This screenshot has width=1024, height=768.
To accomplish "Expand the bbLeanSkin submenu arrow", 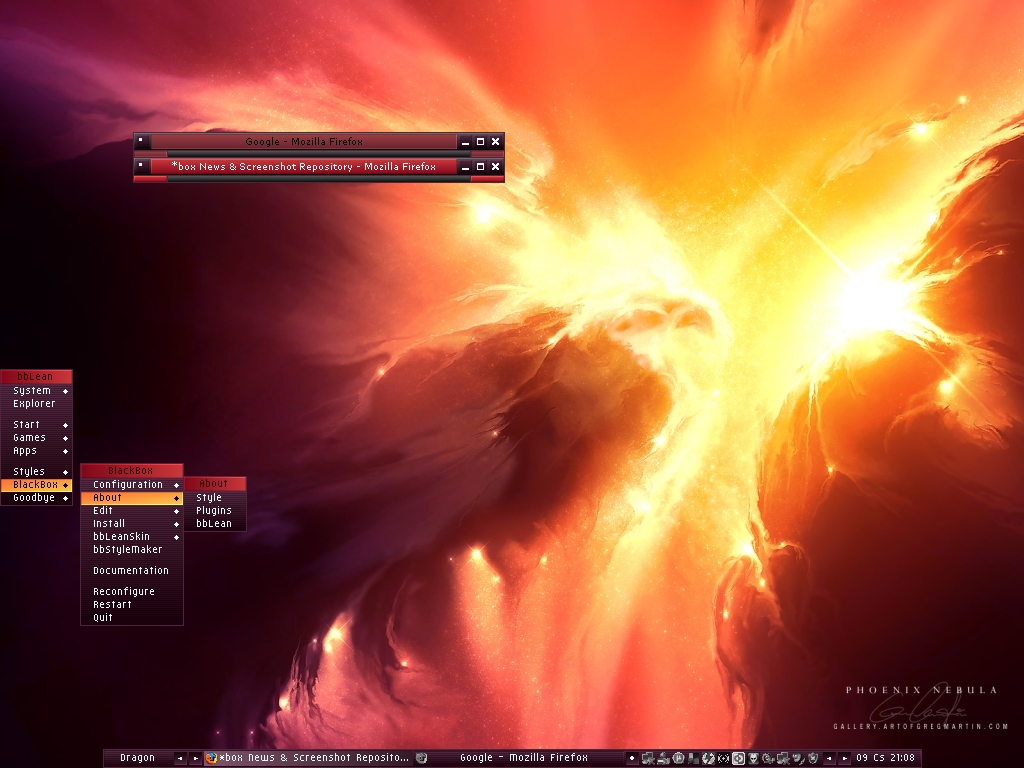I will pyautogui.click(x=176, y=537).
